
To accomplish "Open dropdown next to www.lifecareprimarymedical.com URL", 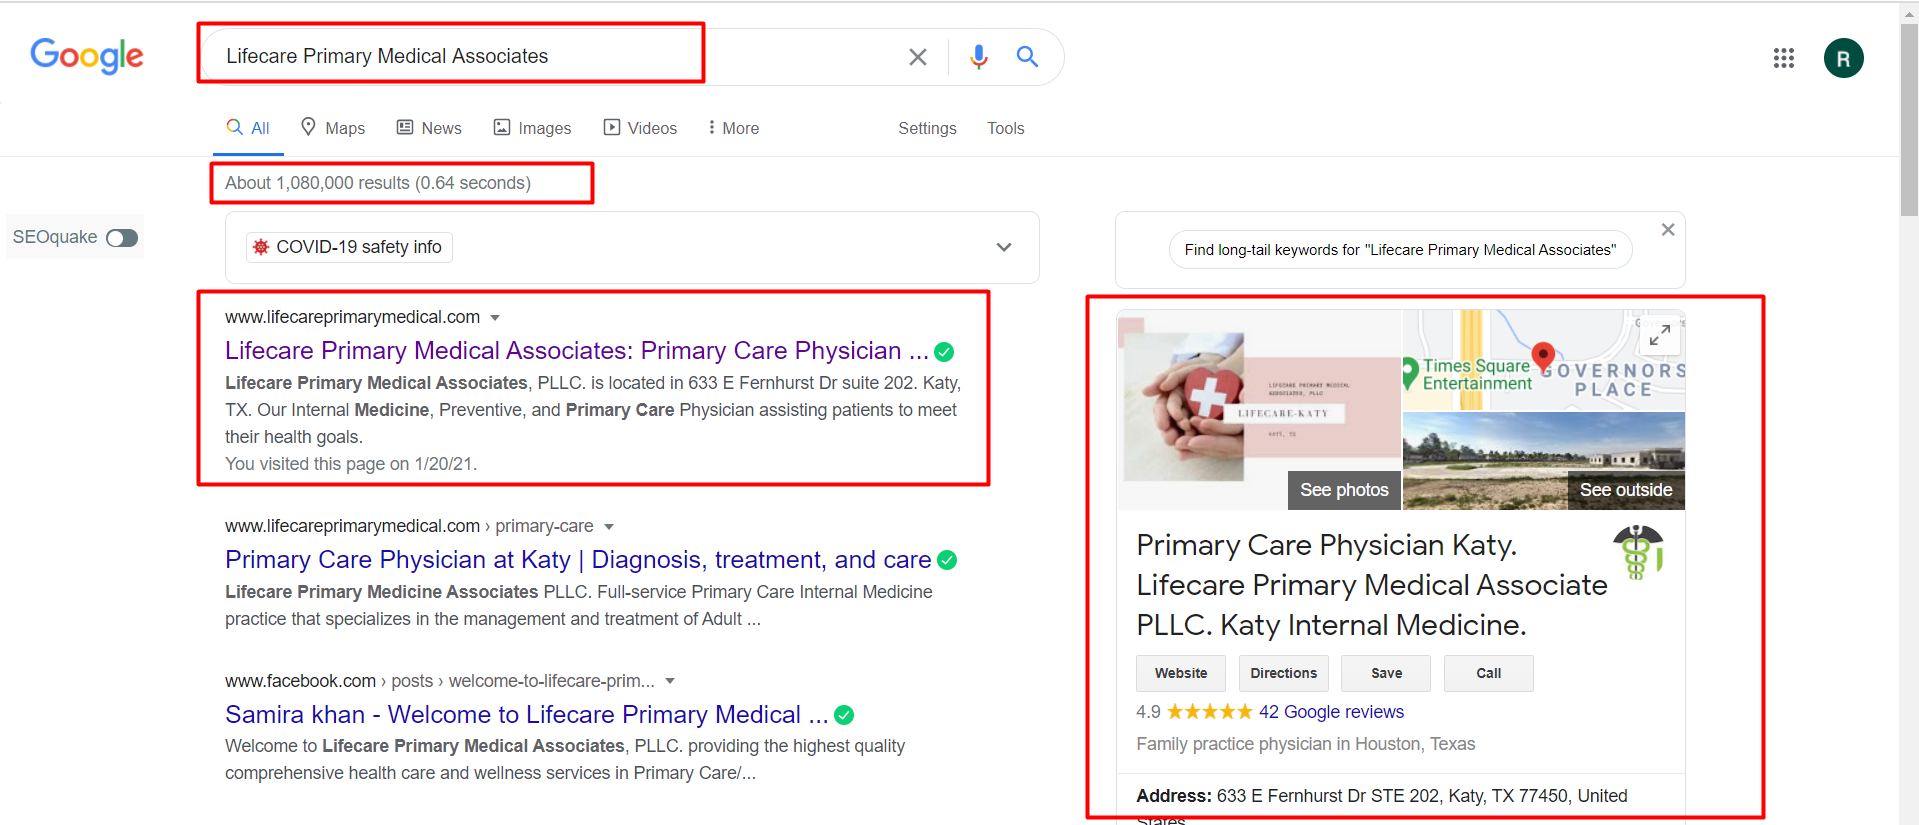I will (495, 318).
